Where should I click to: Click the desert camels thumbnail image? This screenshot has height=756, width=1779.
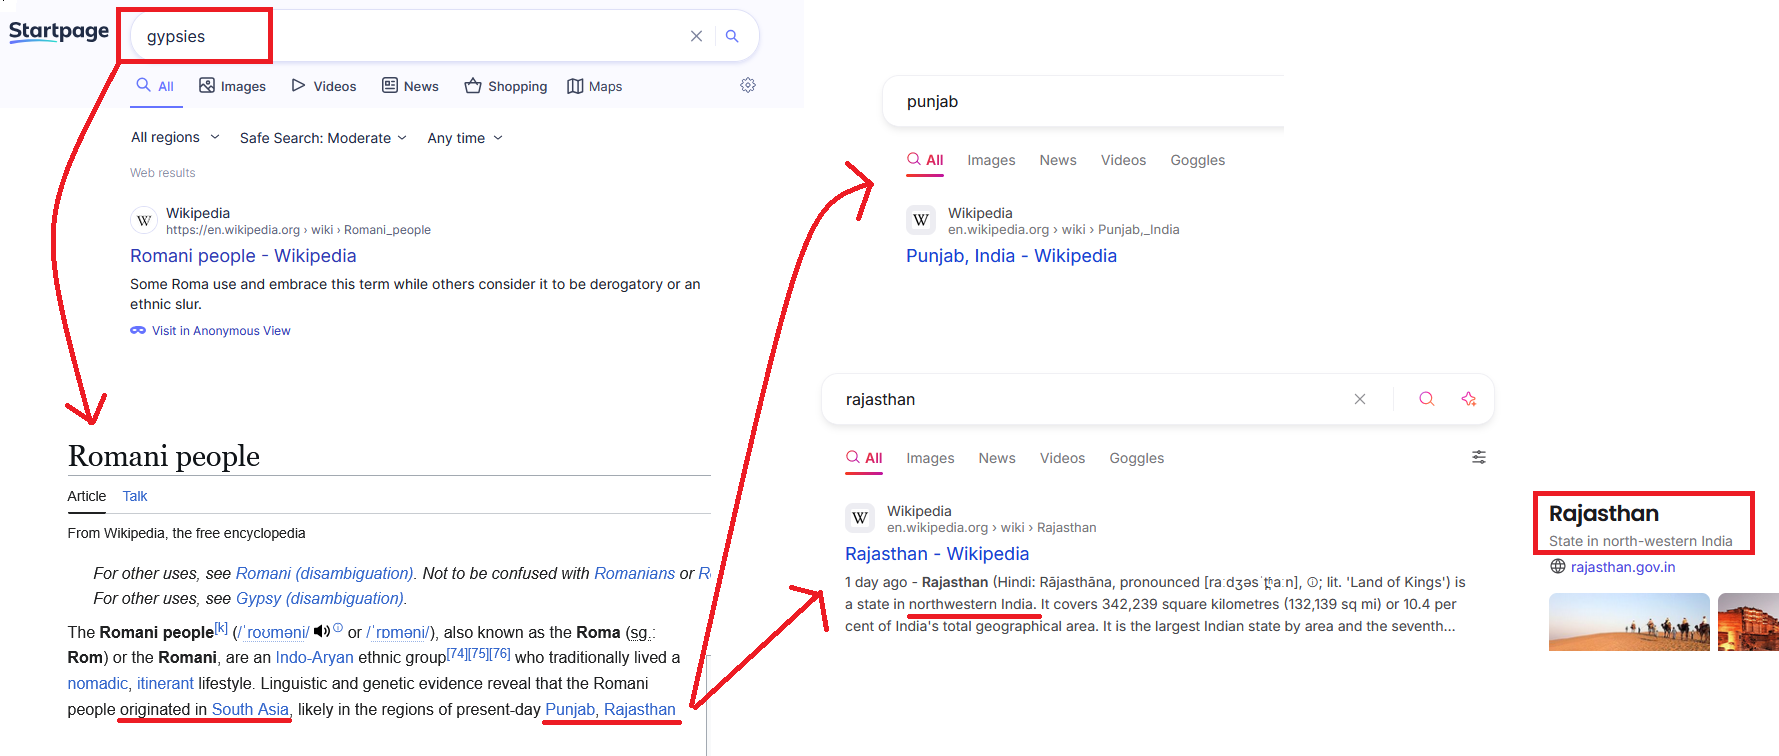[x=1628, y=622]
